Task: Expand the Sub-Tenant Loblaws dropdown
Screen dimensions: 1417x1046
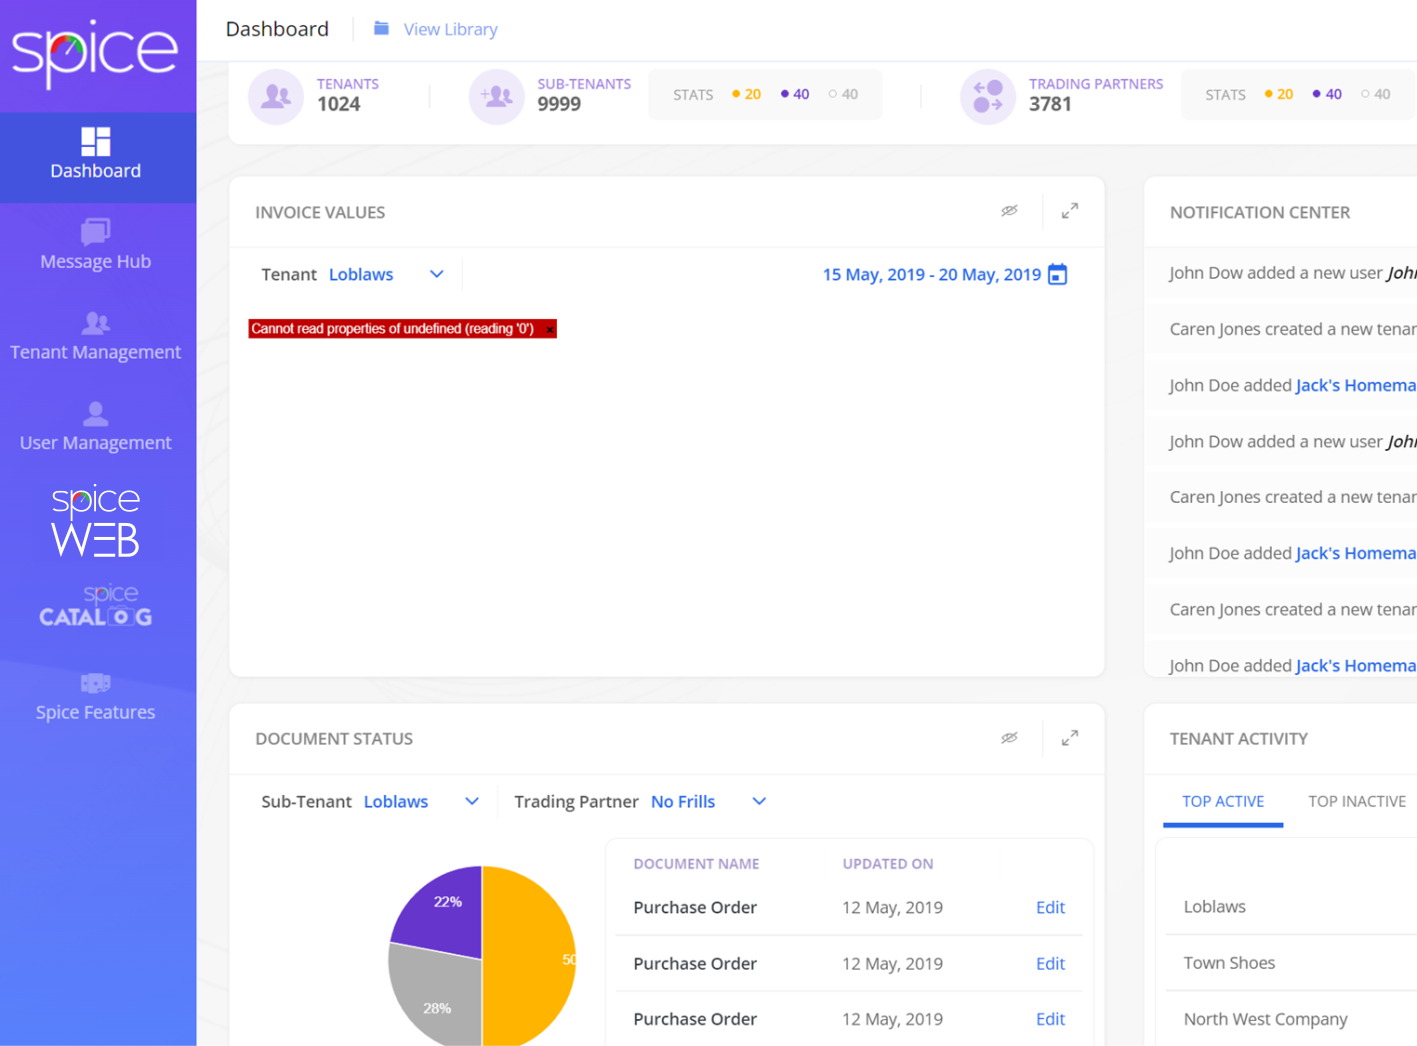Action: click(x=471, y=802)
